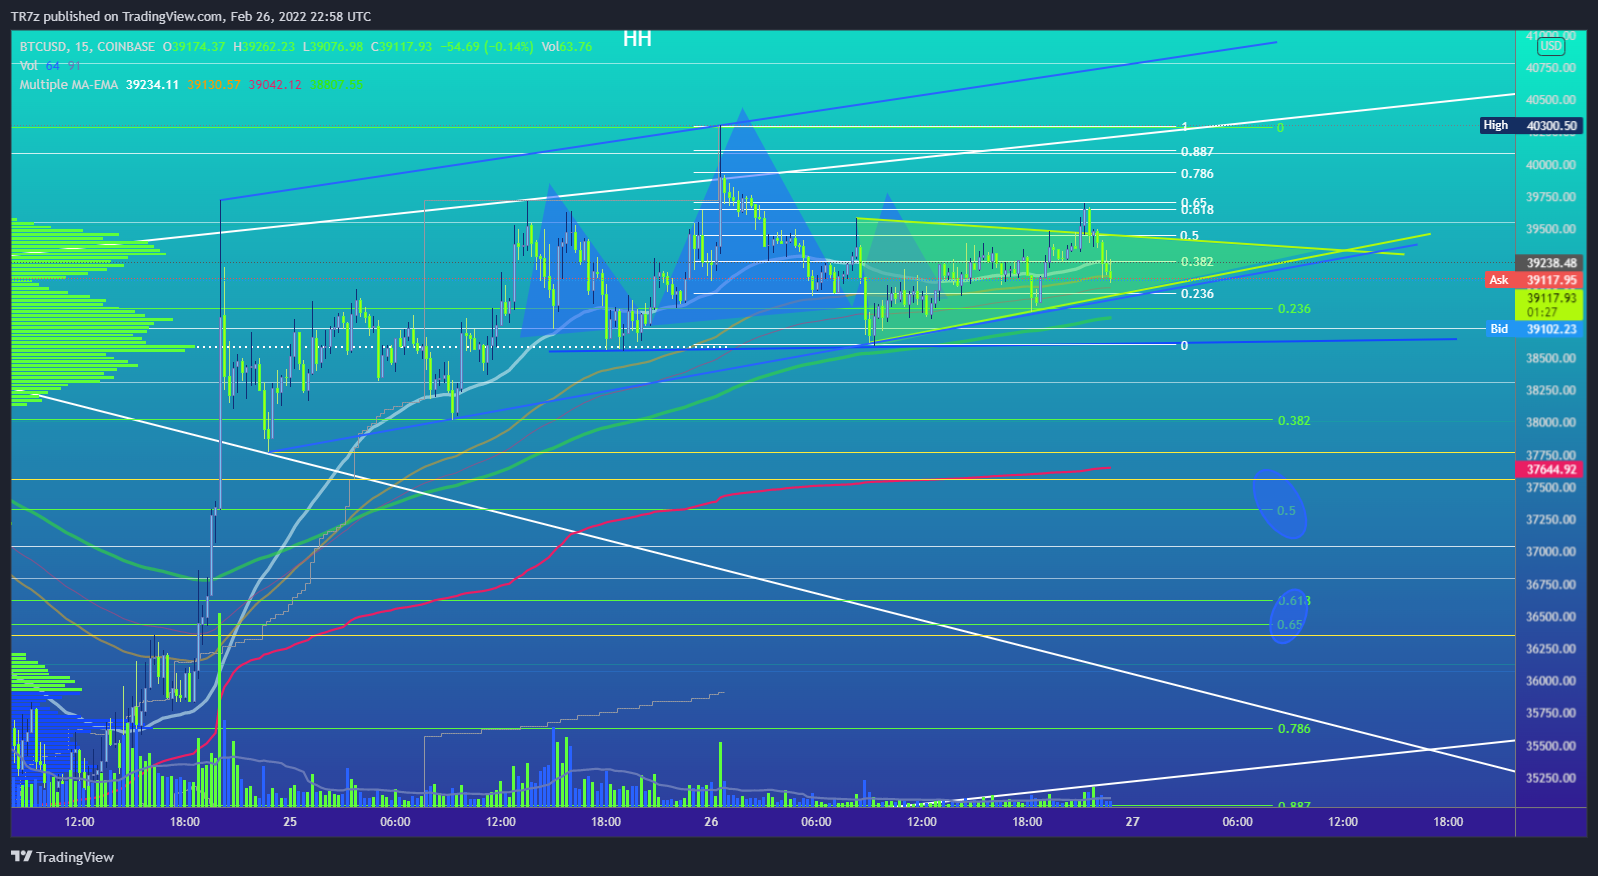Click the 27 date label on time axis

point(1132,822)
